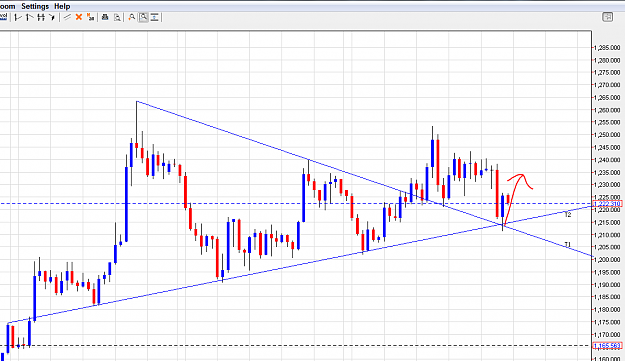Select the parallel vertical lines tool
Screen dimensions: 625x361
pyautogui.click(x=41, y=17)
